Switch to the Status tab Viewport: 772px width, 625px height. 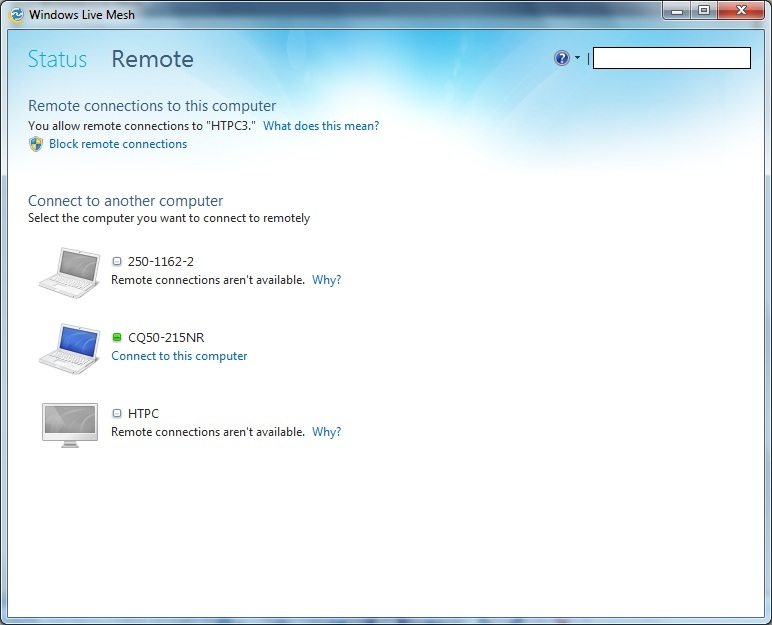pyautogui.click(x=57, y=59)
